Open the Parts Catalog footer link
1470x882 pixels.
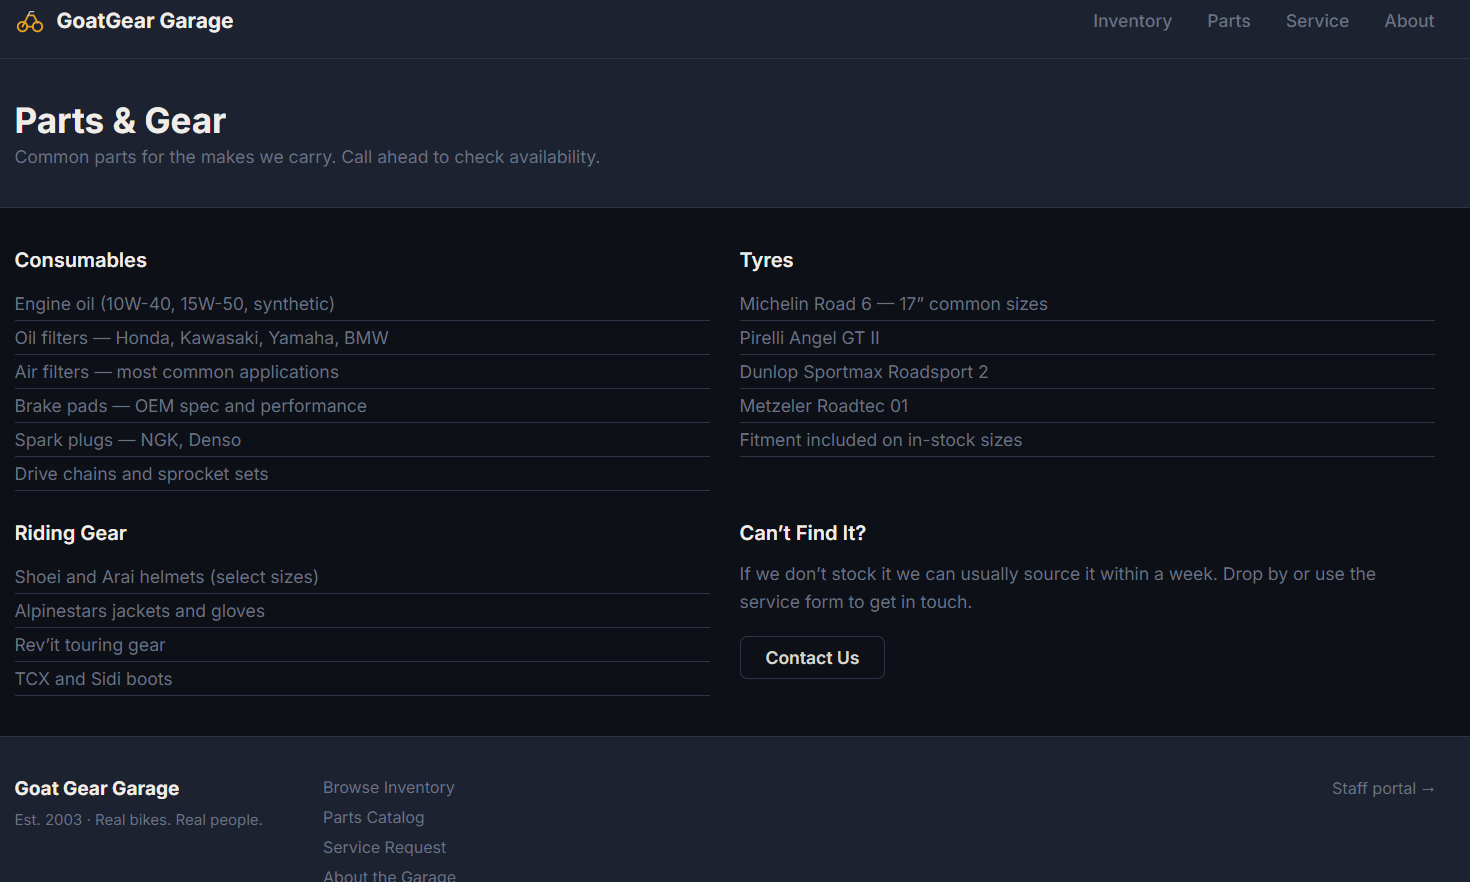click(374, 818)
